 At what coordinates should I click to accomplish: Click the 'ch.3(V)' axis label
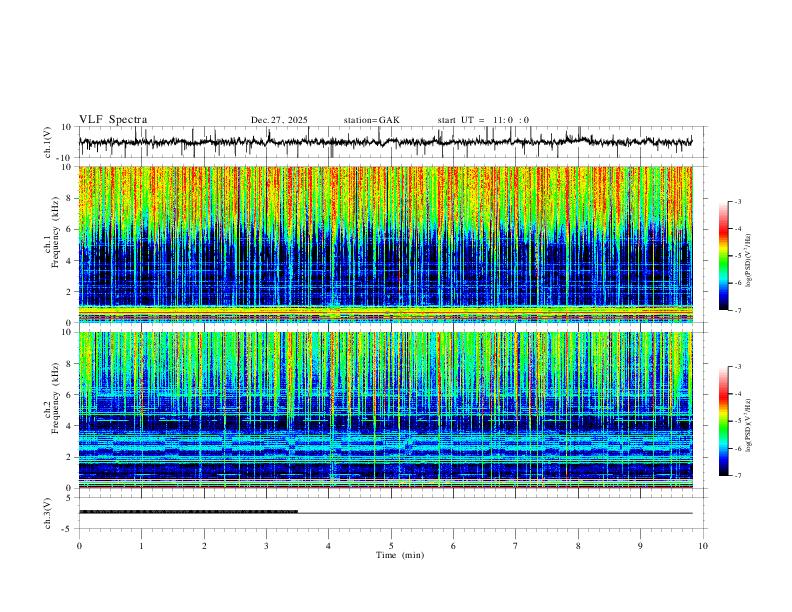pyautogui.click(x=48, y=513)
